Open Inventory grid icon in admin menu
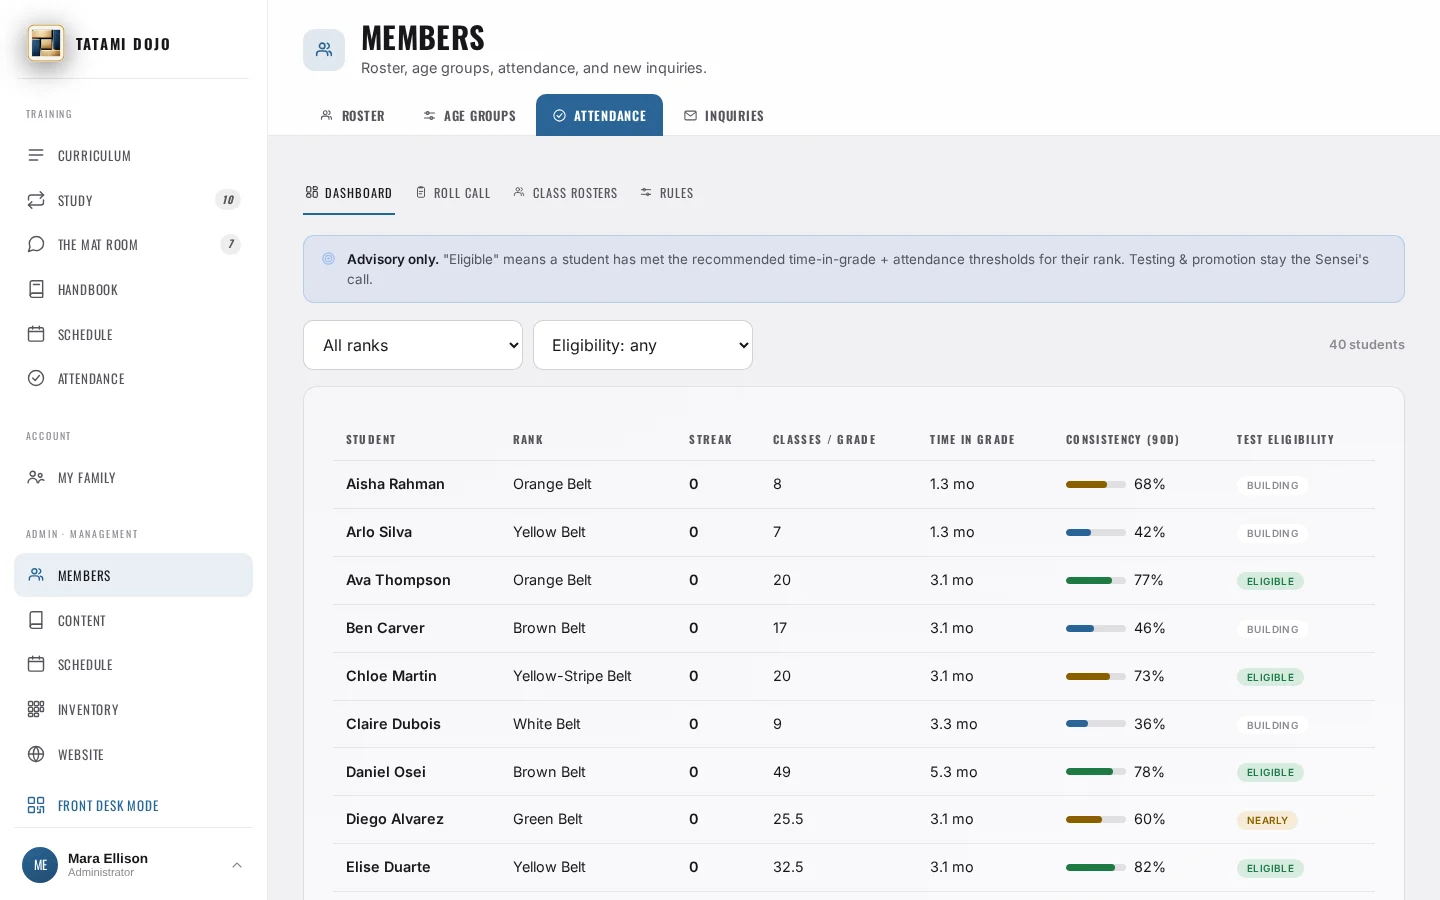Image resolution: width=1440 pixels, height=900 pixels. (36, 709)
